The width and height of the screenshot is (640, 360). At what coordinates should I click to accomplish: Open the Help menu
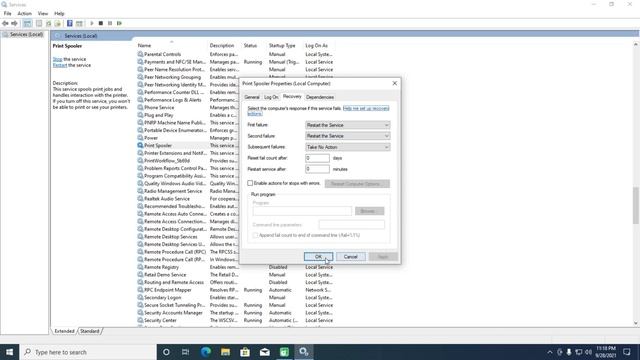coord(59,13)
